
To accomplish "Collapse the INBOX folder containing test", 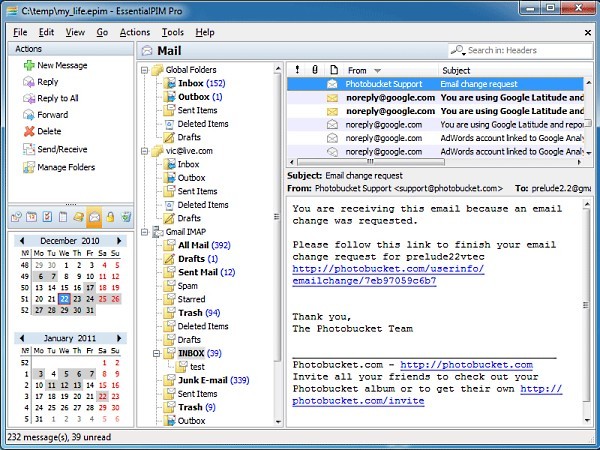I will click(x=156, y=353).
